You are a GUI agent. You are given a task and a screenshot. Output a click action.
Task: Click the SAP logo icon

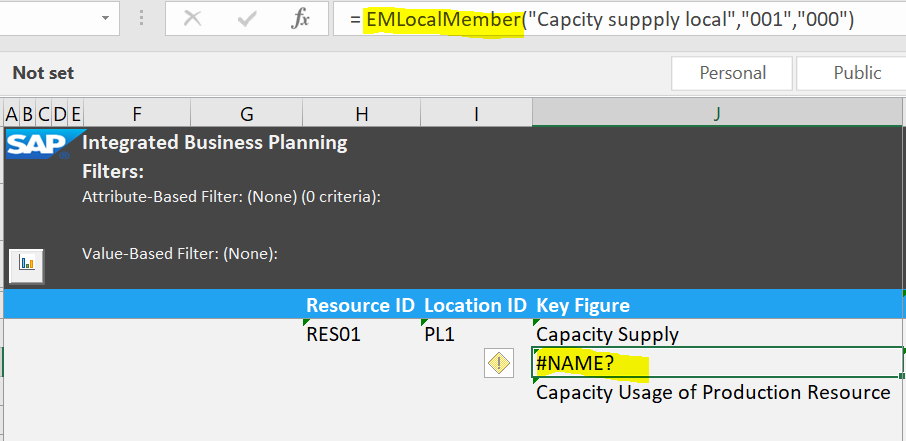41,144
